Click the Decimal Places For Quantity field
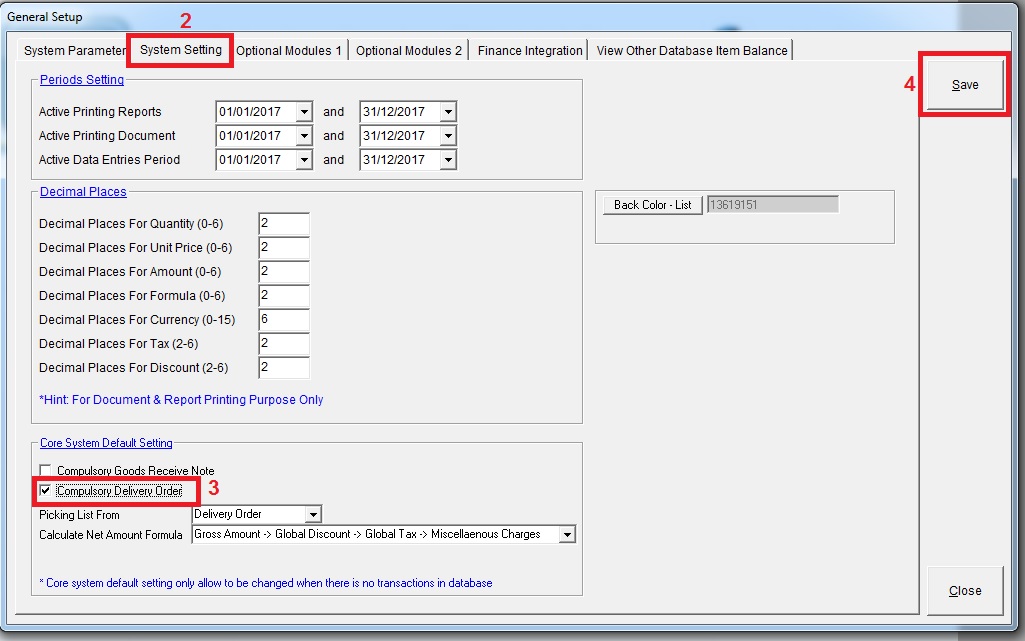Screen dimensions: 1025x641 (x=283, y=224)
